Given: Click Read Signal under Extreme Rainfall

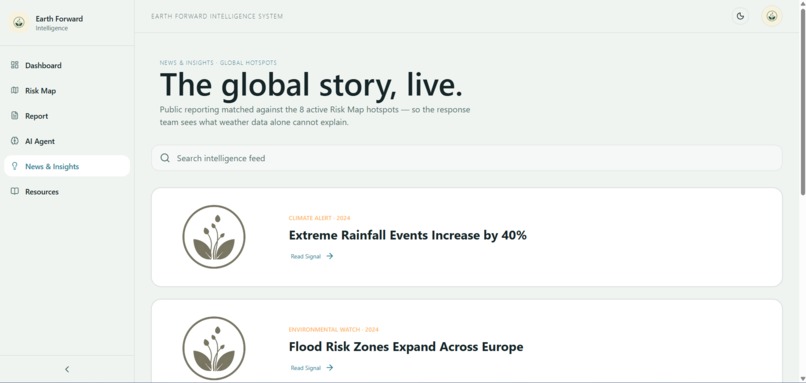Looking at the screenshot, I should point(306,256).
